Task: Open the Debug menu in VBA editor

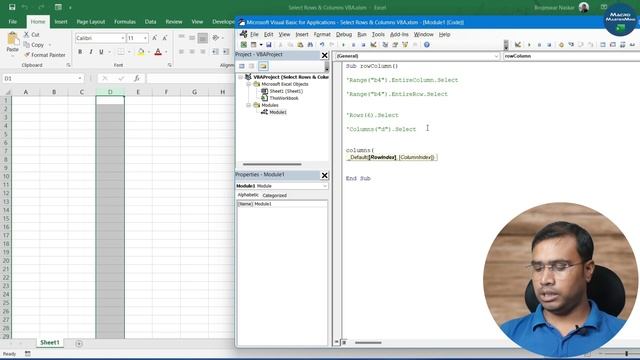Action: coord(344,34)
